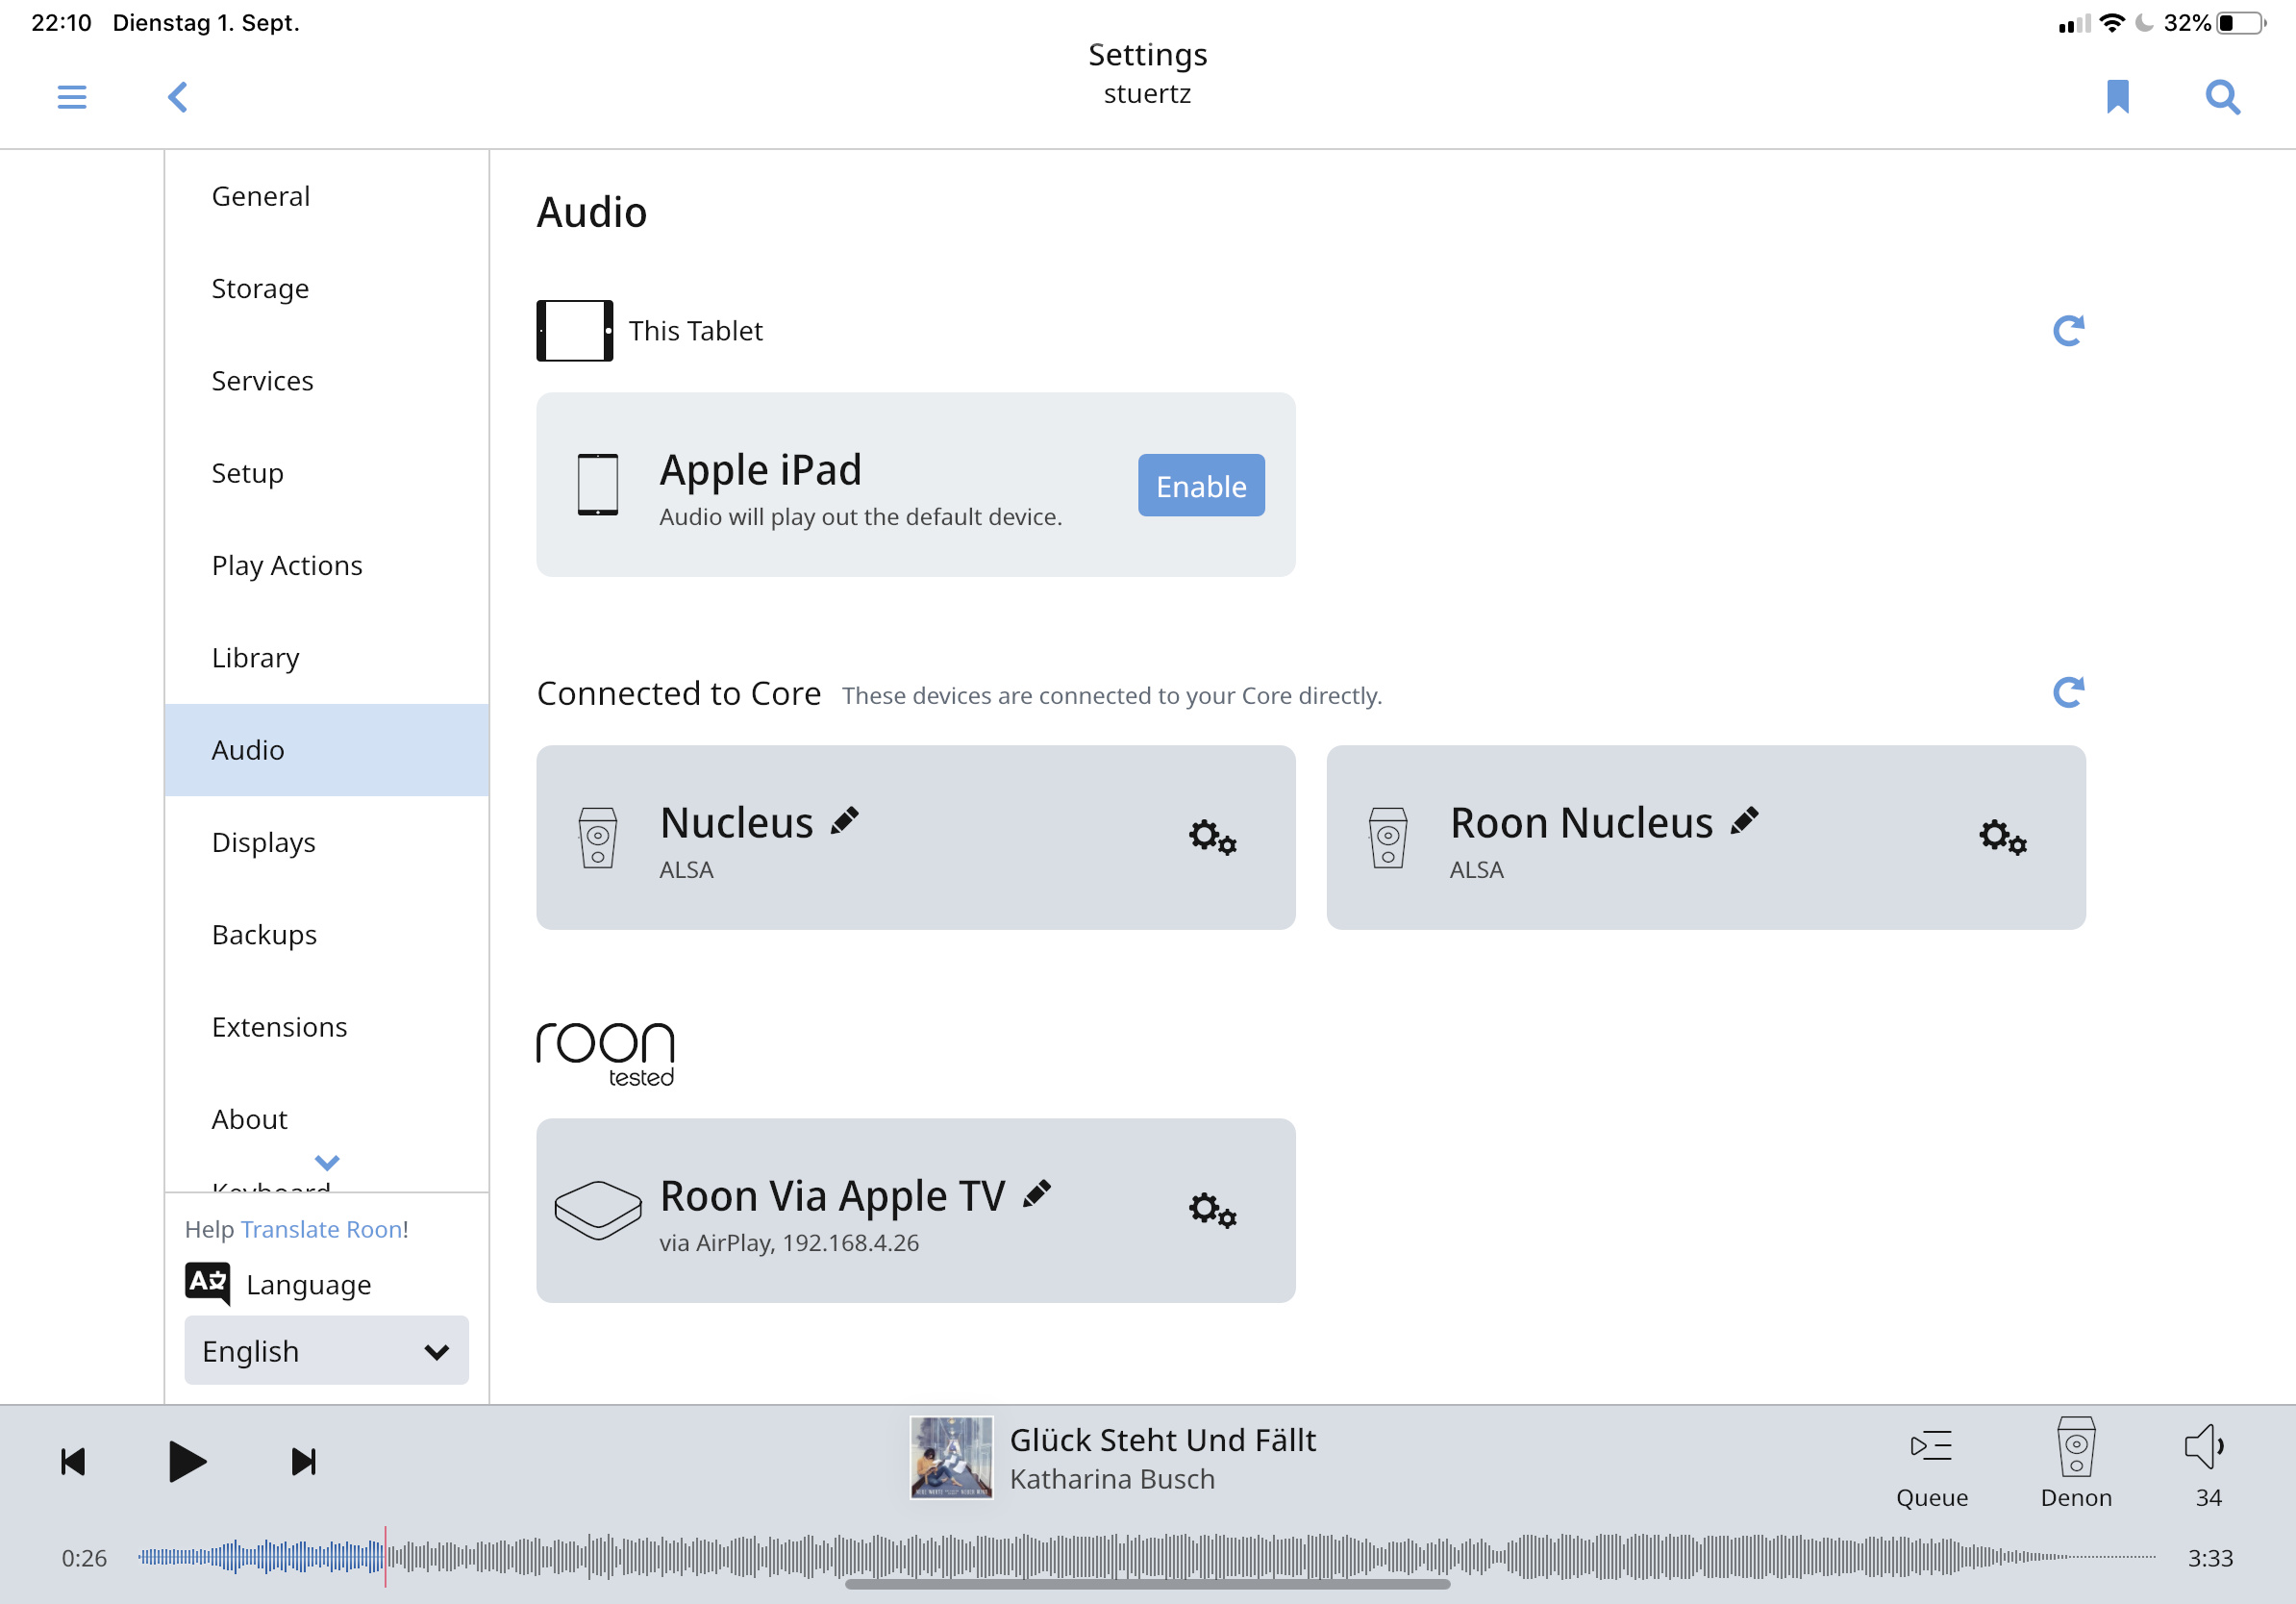This screenshot has width=2296, height=1604.
Task: Open device settings gears for Roon Nucleus
Action: [2002, 837]
